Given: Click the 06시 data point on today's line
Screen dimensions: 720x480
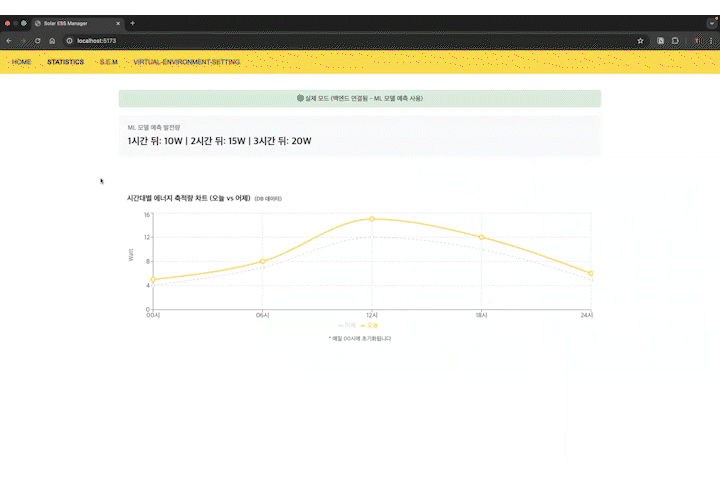Looking at the screenshot, I should [x=263, y=261].
